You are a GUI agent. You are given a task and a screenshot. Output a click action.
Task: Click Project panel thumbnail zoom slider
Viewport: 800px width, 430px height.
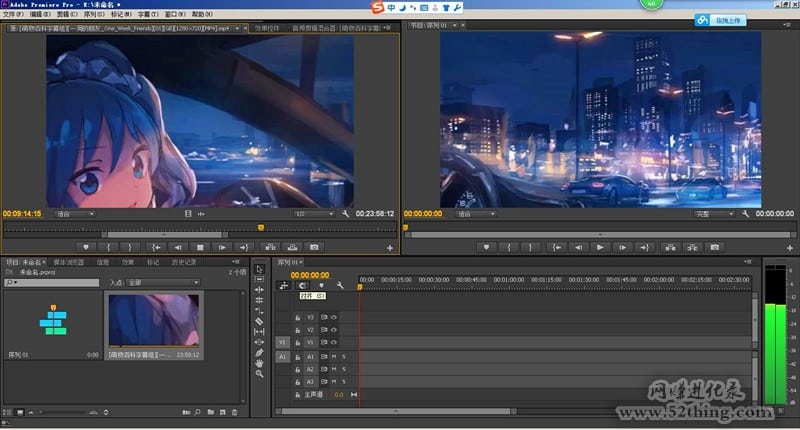click(64, 412)
